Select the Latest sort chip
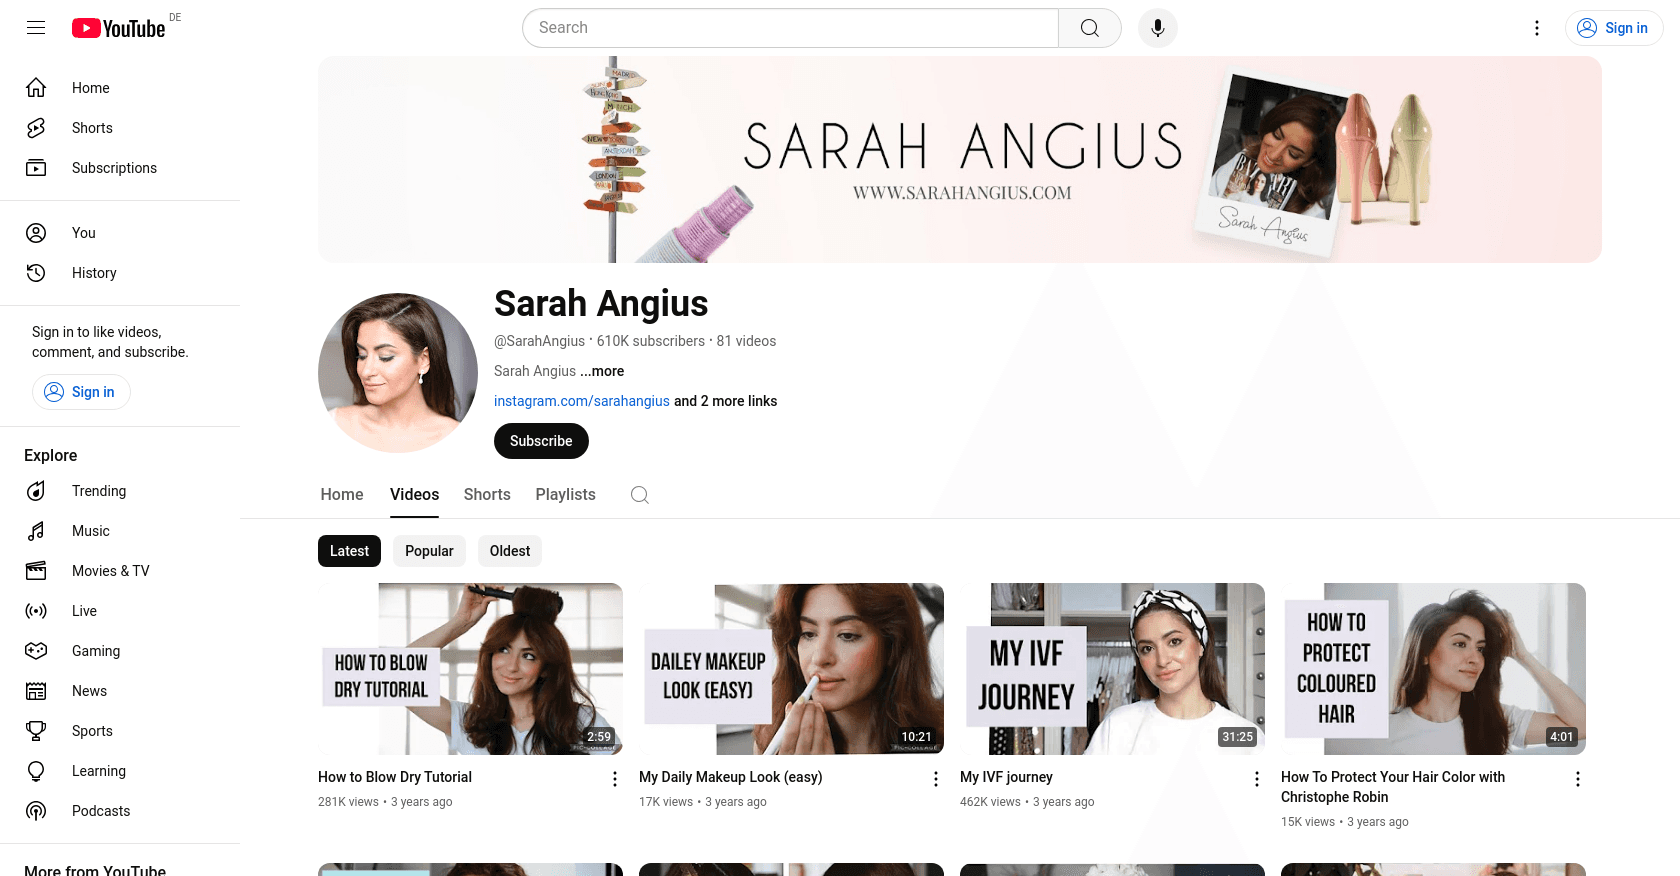The image size is (1680, 876). coord(349,551)
